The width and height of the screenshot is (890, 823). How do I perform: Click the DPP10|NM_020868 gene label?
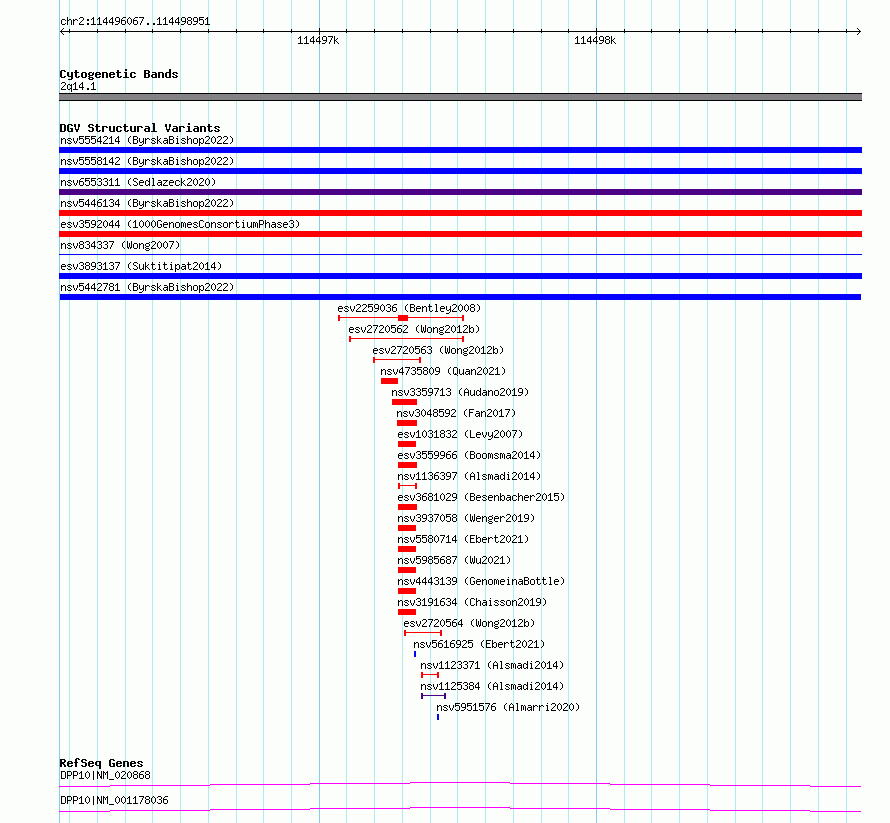(105, 775)
